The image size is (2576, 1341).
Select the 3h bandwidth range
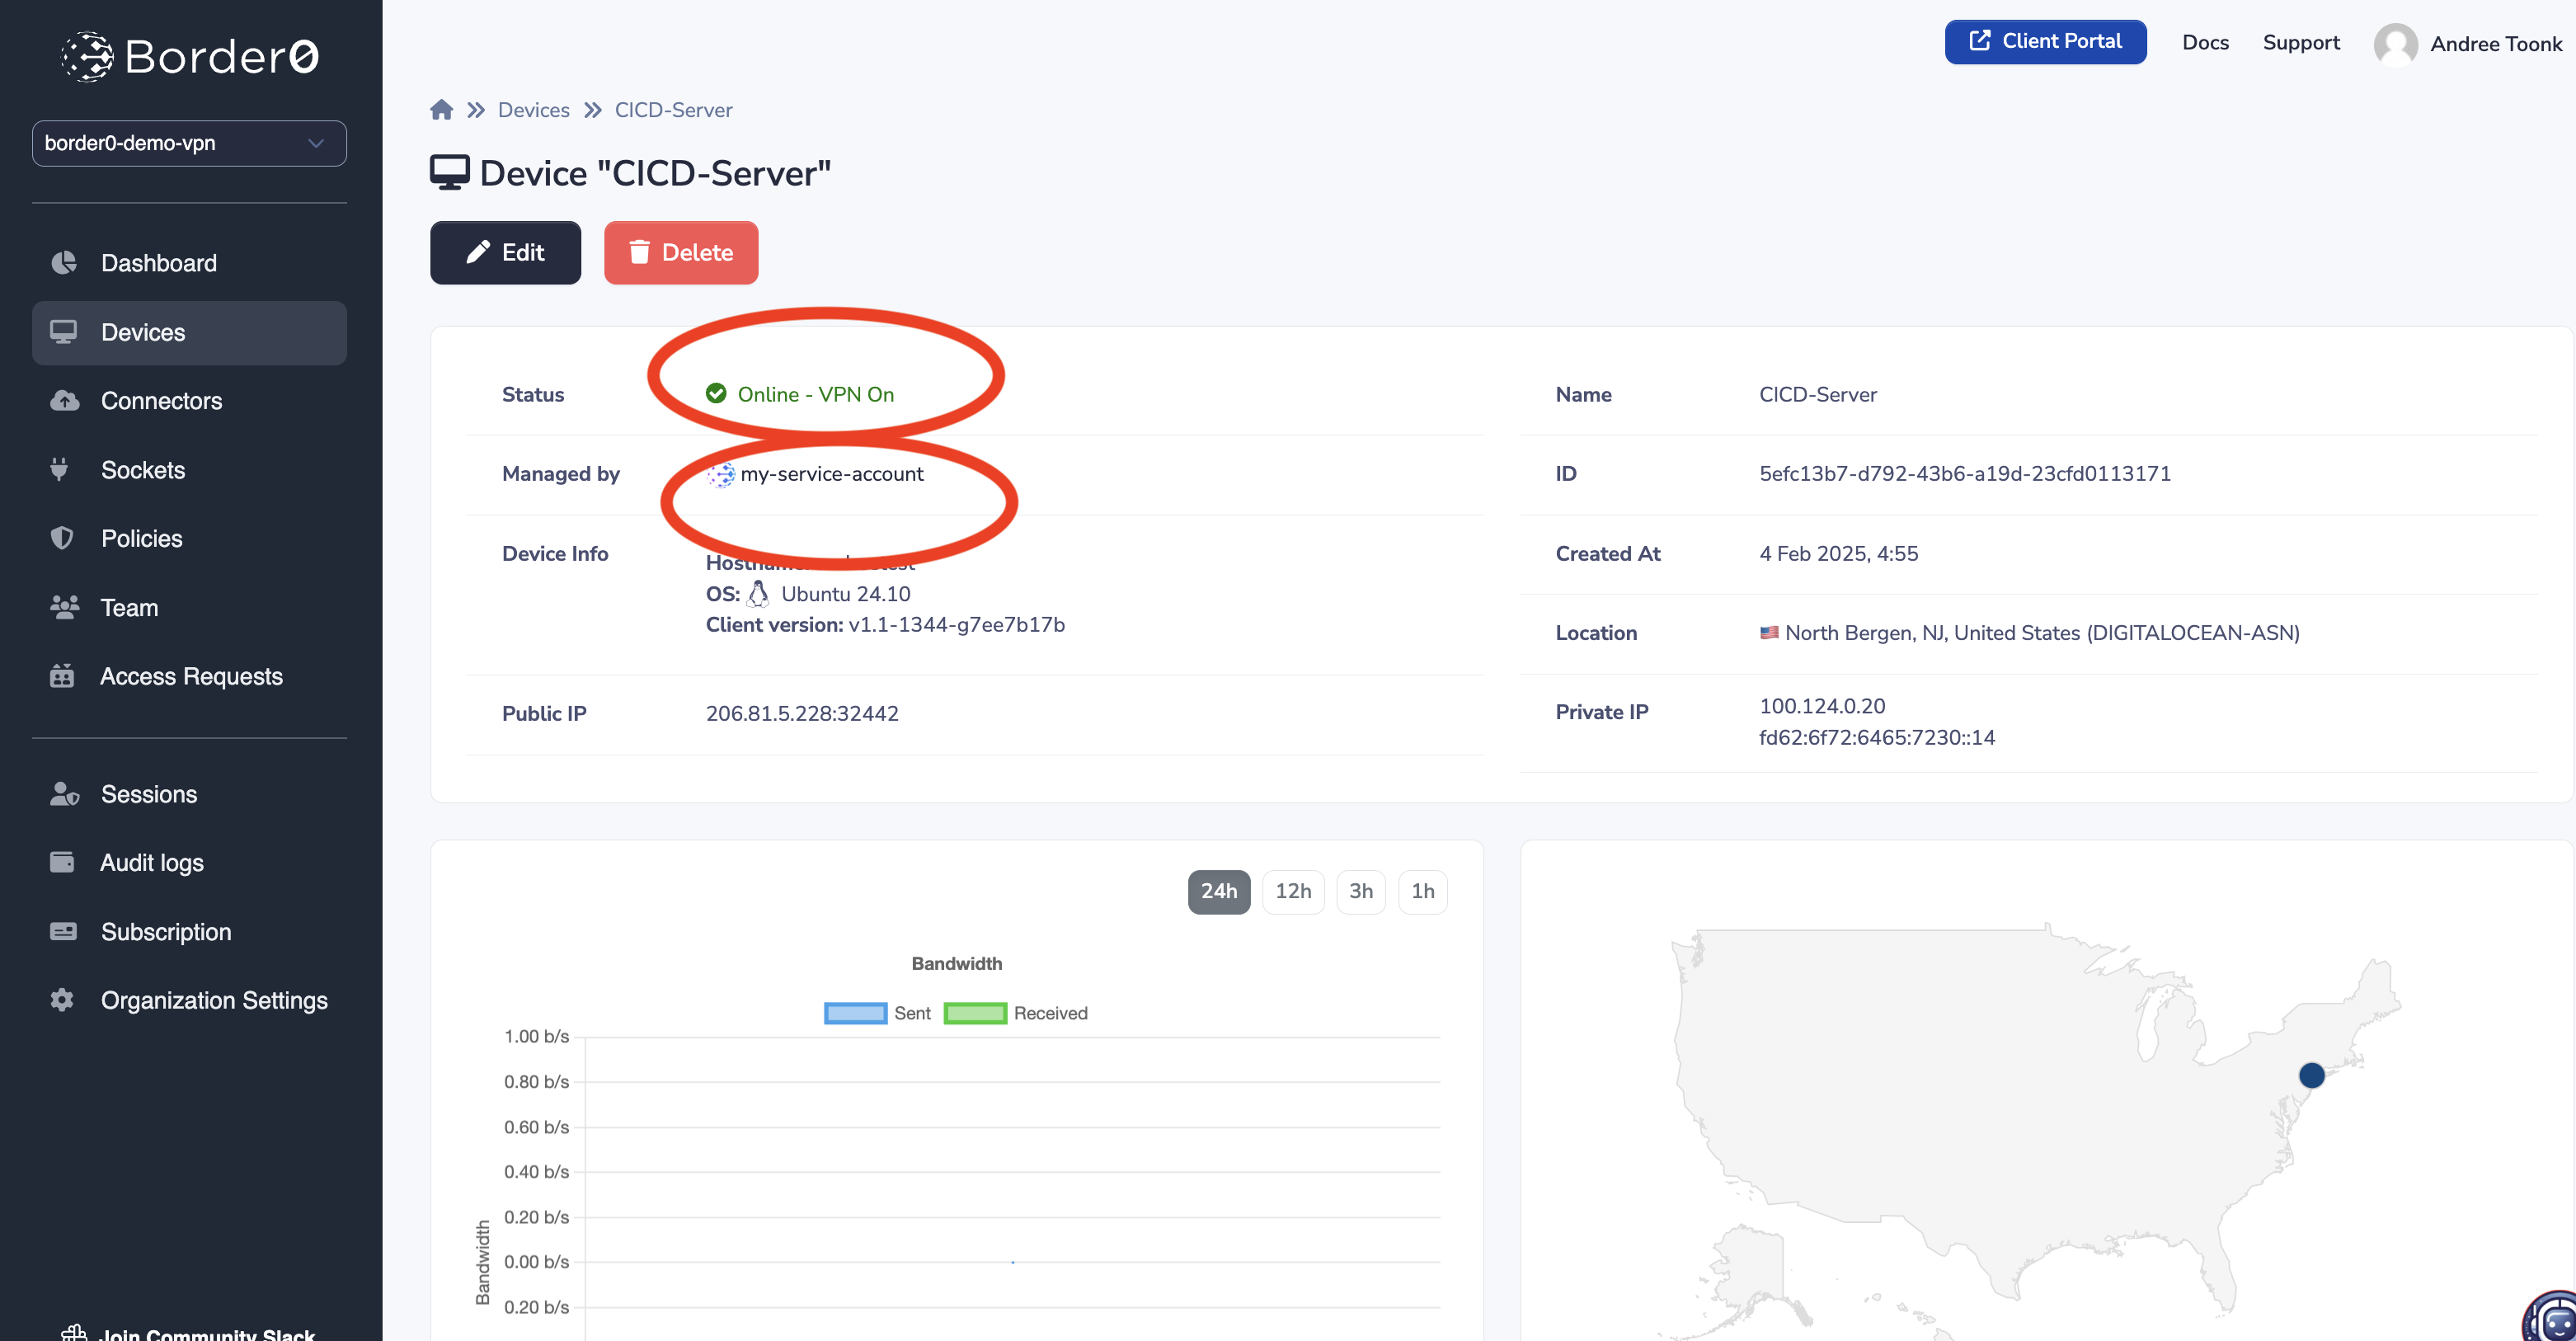pyautogui.click(x=1360, y=891)
